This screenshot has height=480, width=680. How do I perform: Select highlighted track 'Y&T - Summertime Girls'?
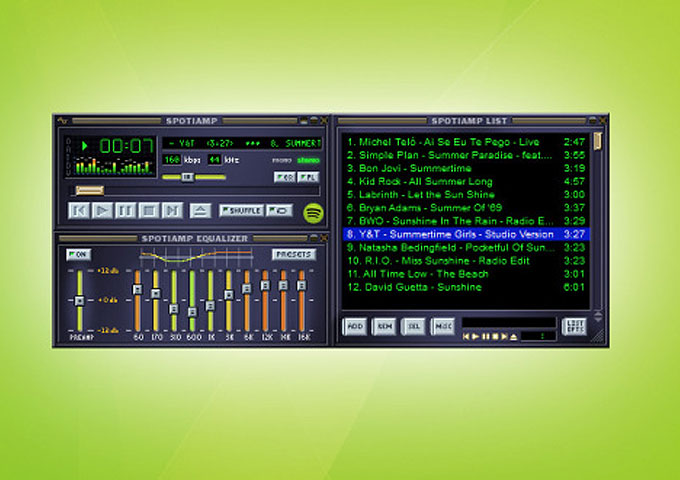click(466, 235)
